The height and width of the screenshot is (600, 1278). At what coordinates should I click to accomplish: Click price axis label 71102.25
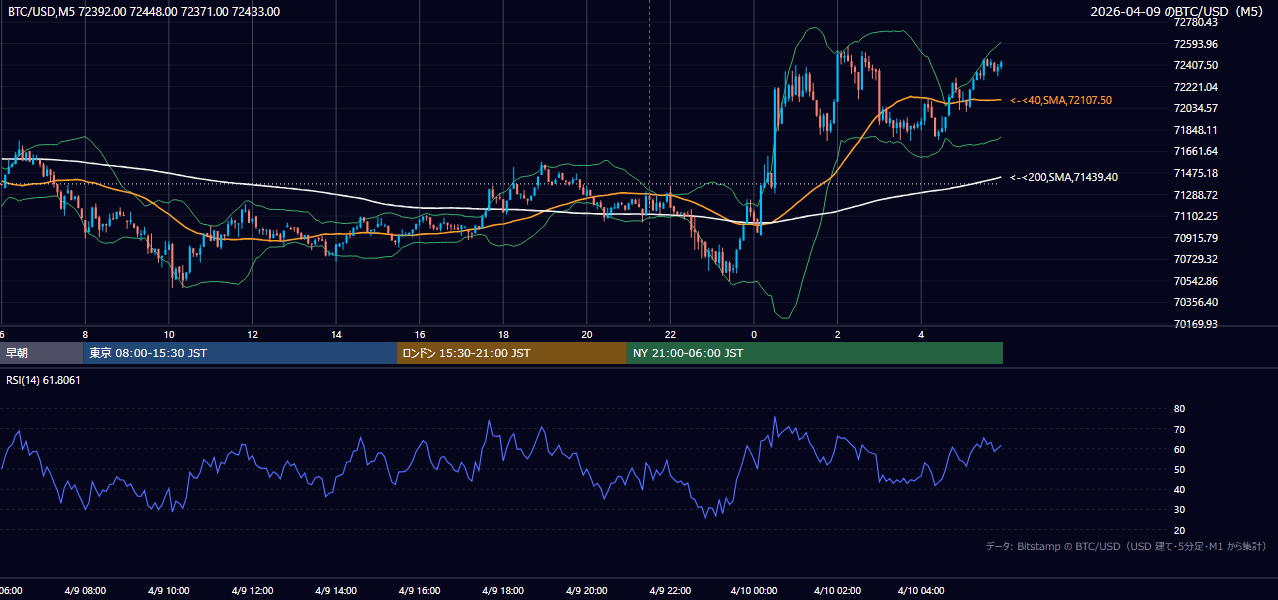pyautogui.click(x=1195, y=216)
